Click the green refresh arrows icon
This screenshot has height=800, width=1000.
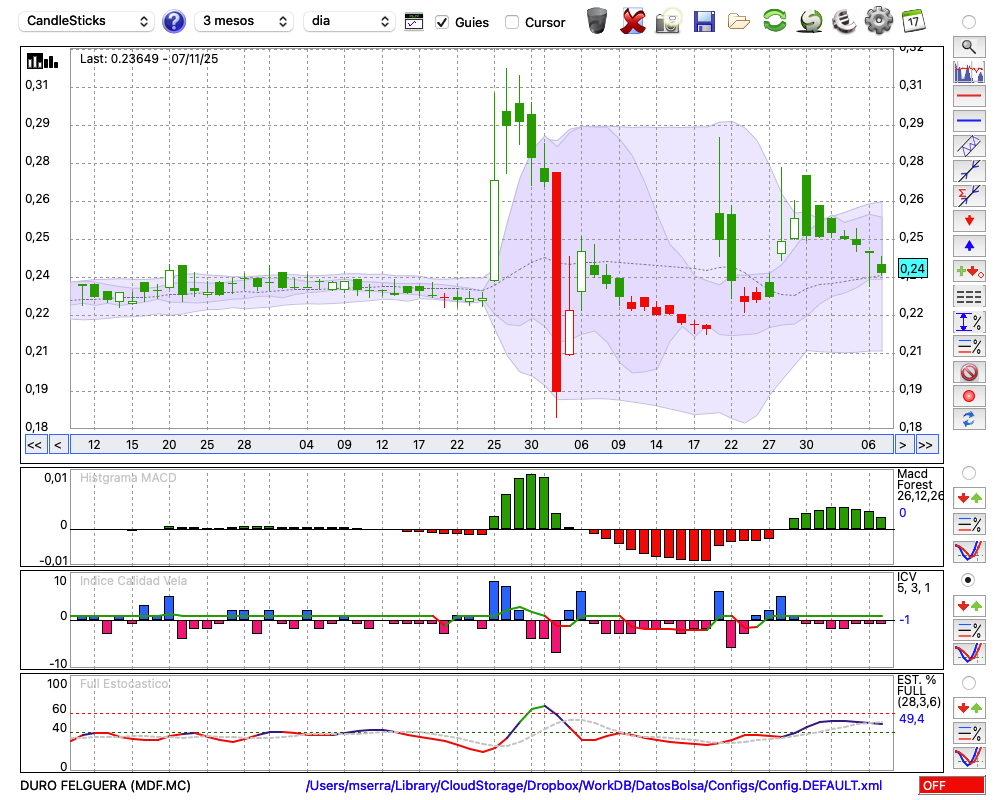(x=774, y=21)
